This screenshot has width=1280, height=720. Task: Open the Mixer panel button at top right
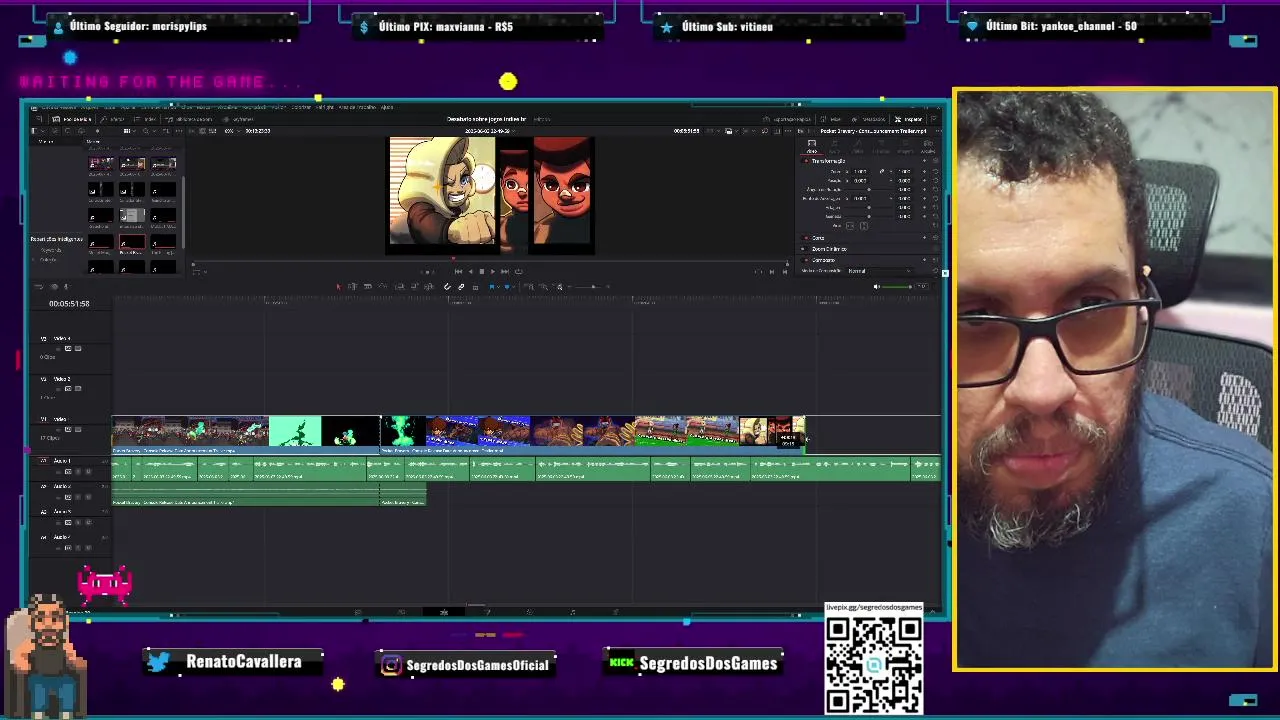[x=831, y=119]
